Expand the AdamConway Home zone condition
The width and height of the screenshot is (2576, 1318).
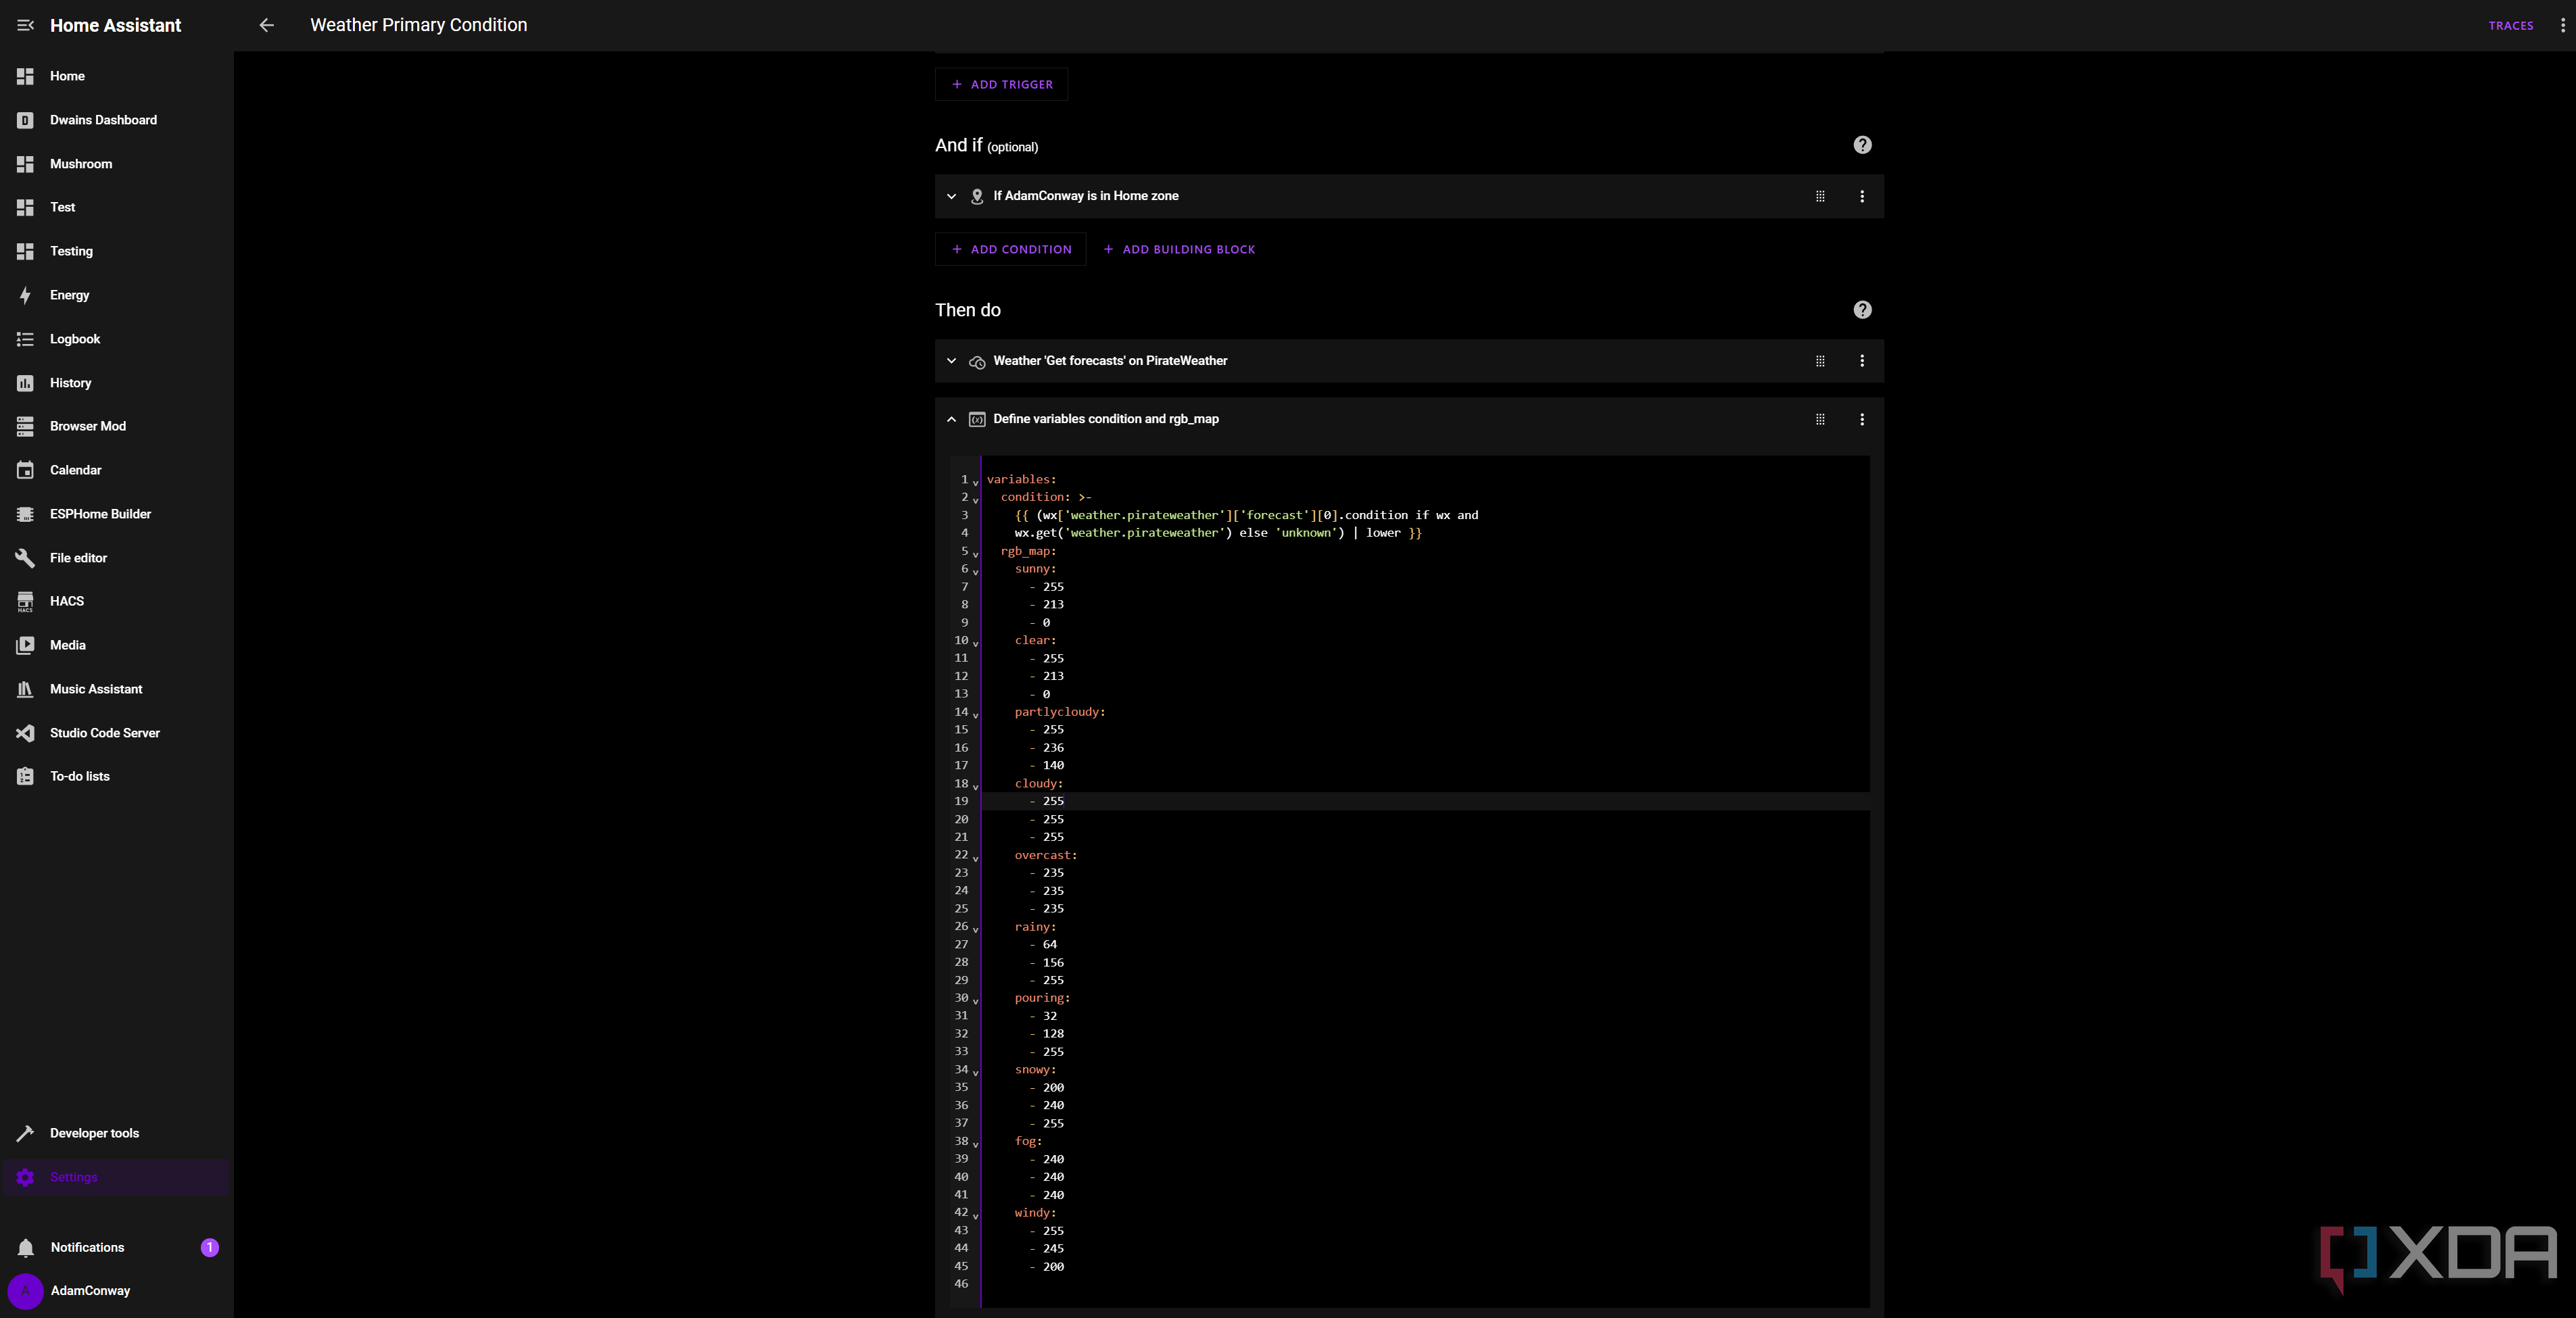coord(951,196)
